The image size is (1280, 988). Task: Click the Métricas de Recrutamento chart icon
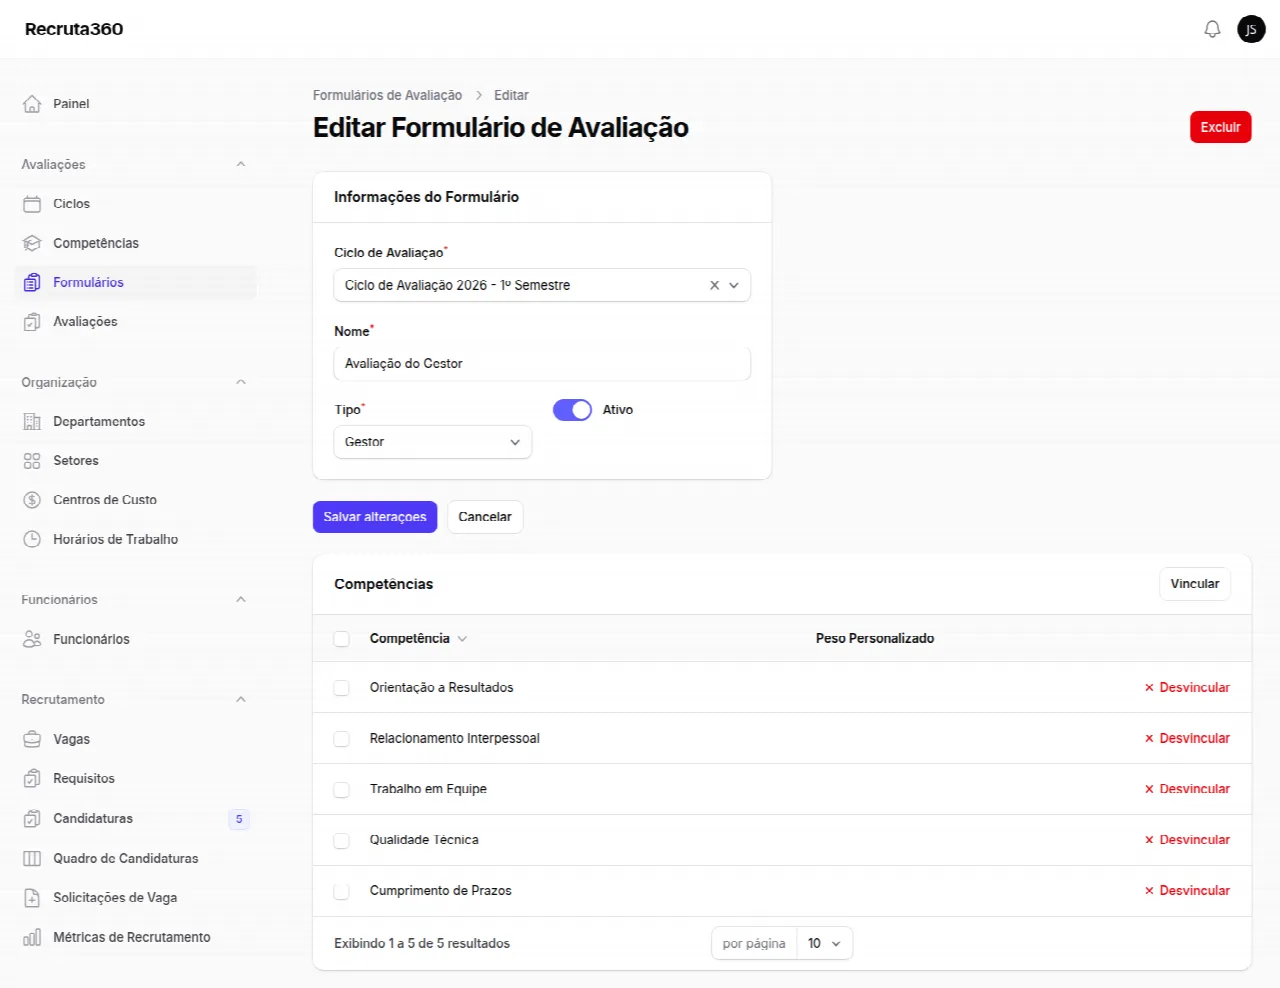[32, 937]
